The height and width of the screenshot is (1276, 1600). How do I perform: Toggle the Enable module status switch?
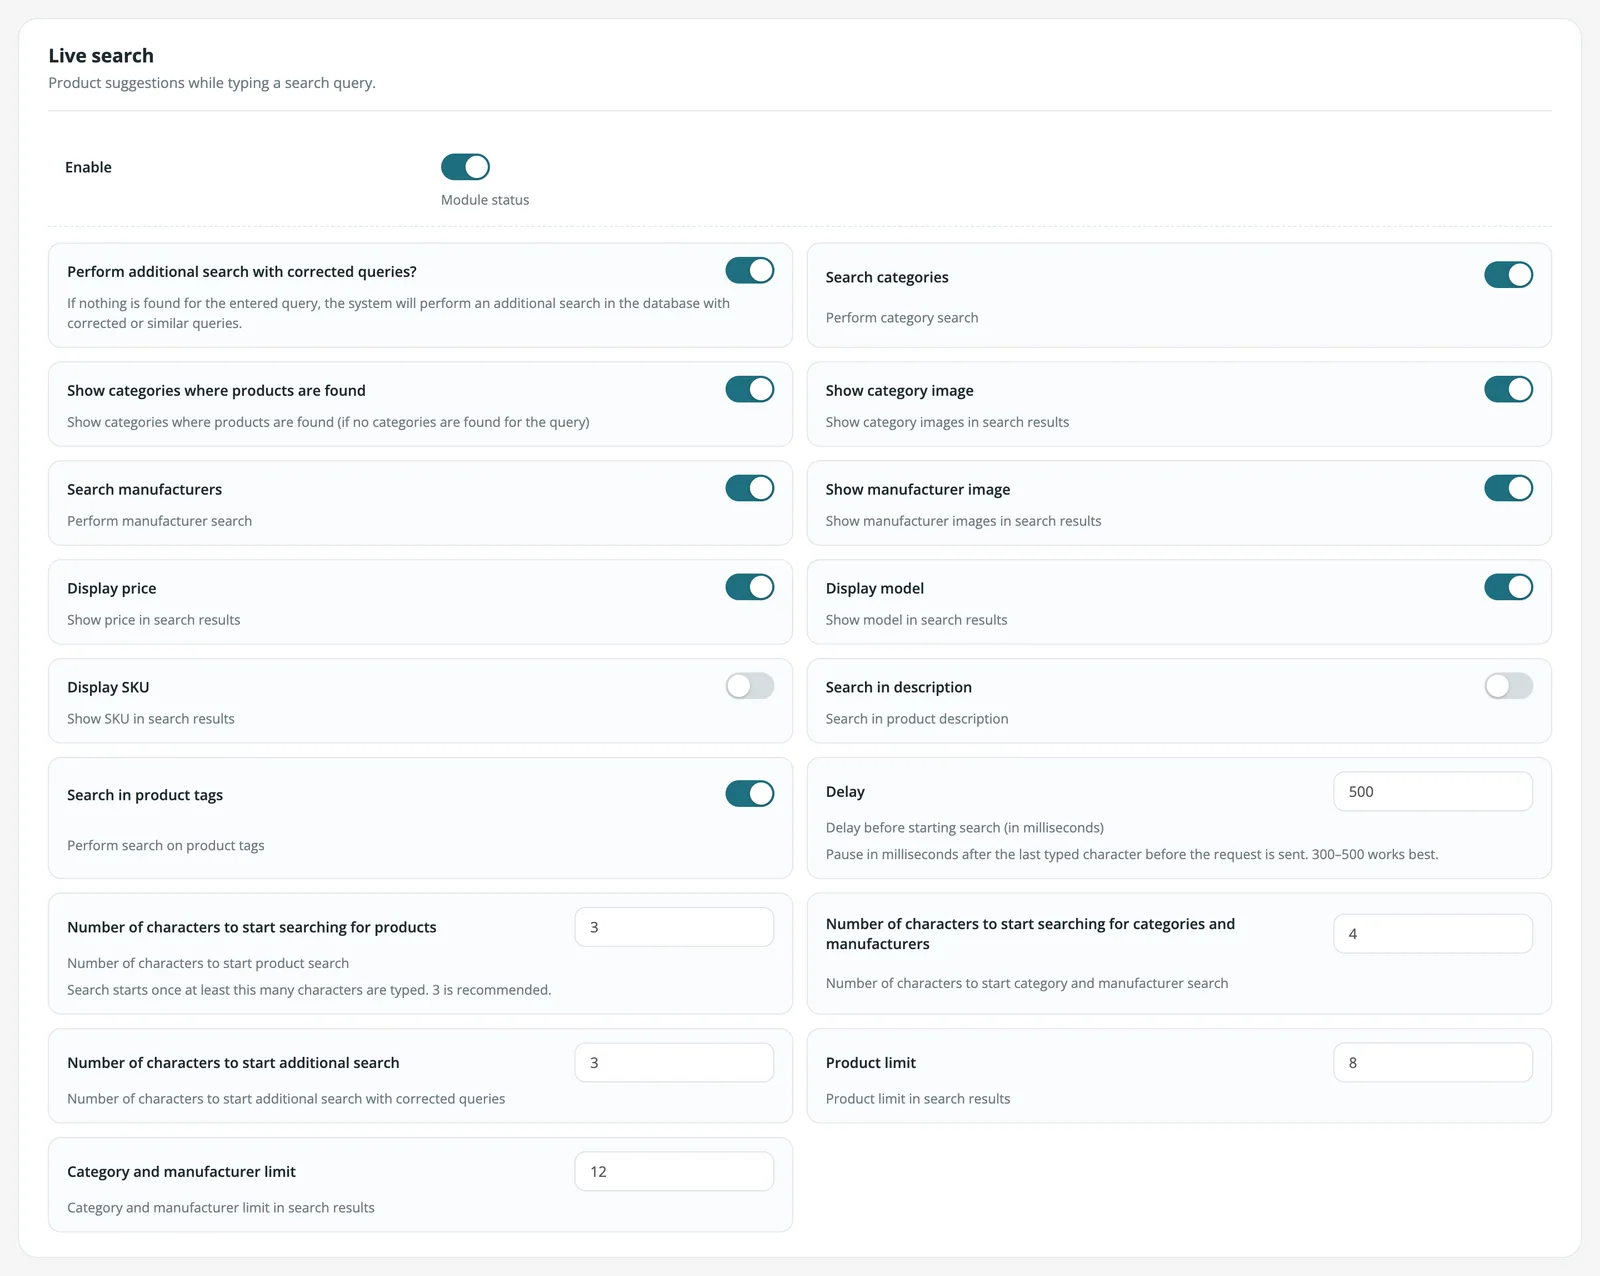(x=465, y=167)
